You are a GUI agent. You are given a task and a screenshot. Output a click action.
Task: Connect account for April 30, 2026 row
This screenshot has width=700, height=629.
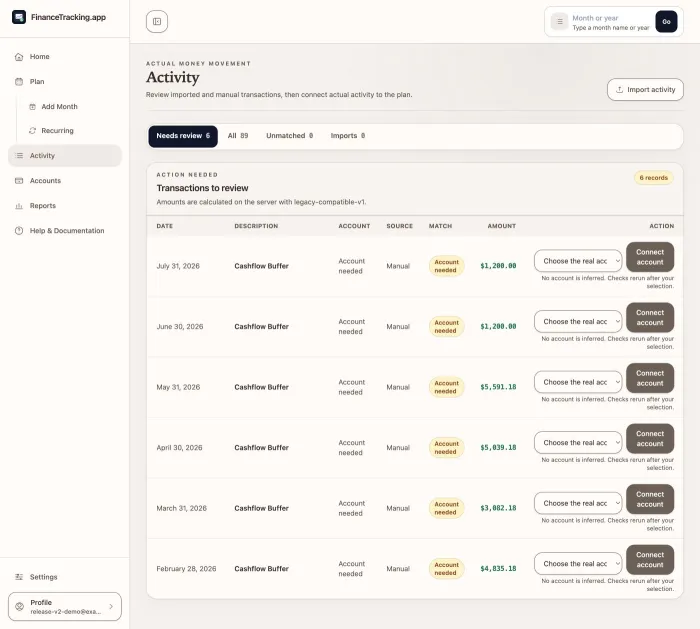650,438
